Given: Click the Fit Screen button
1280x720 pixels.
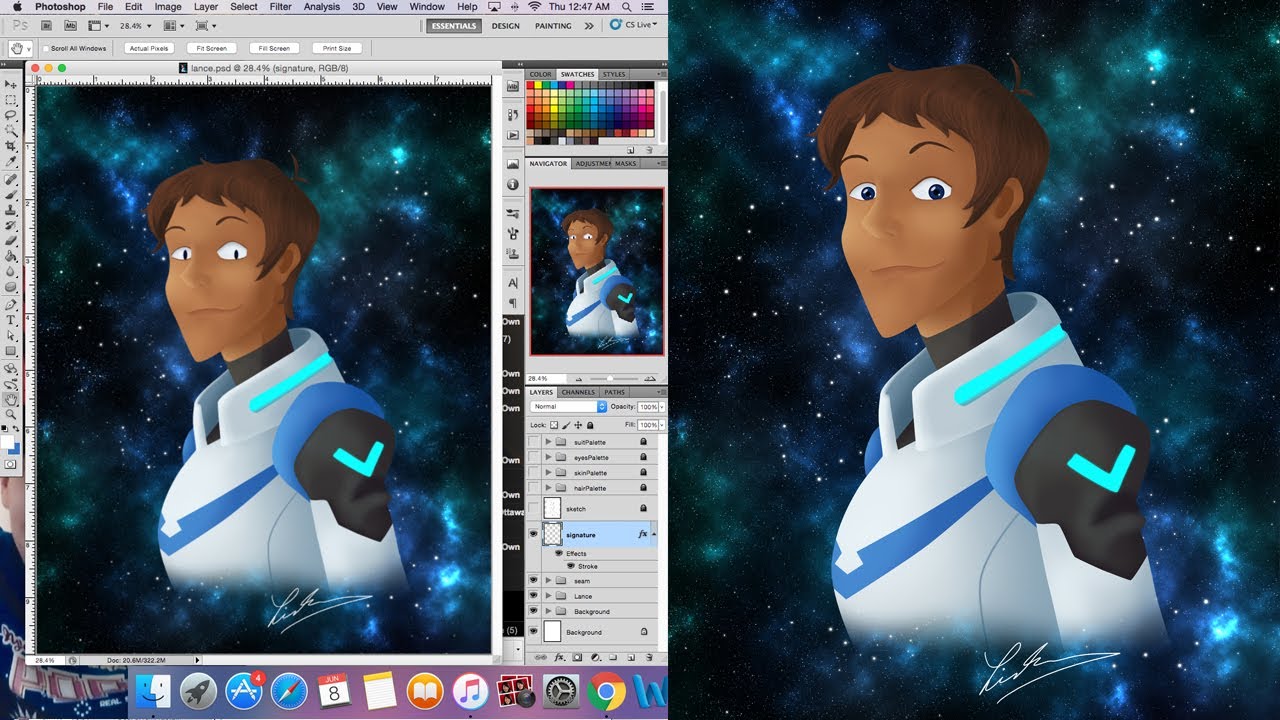Looking at the screenshot, I should point(212,48).
